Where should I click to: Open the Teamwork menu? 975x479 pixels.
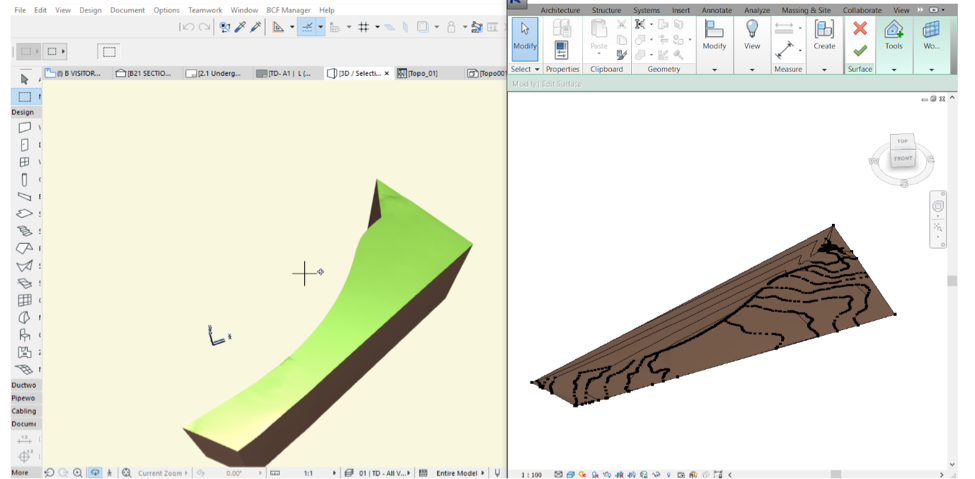204,10
